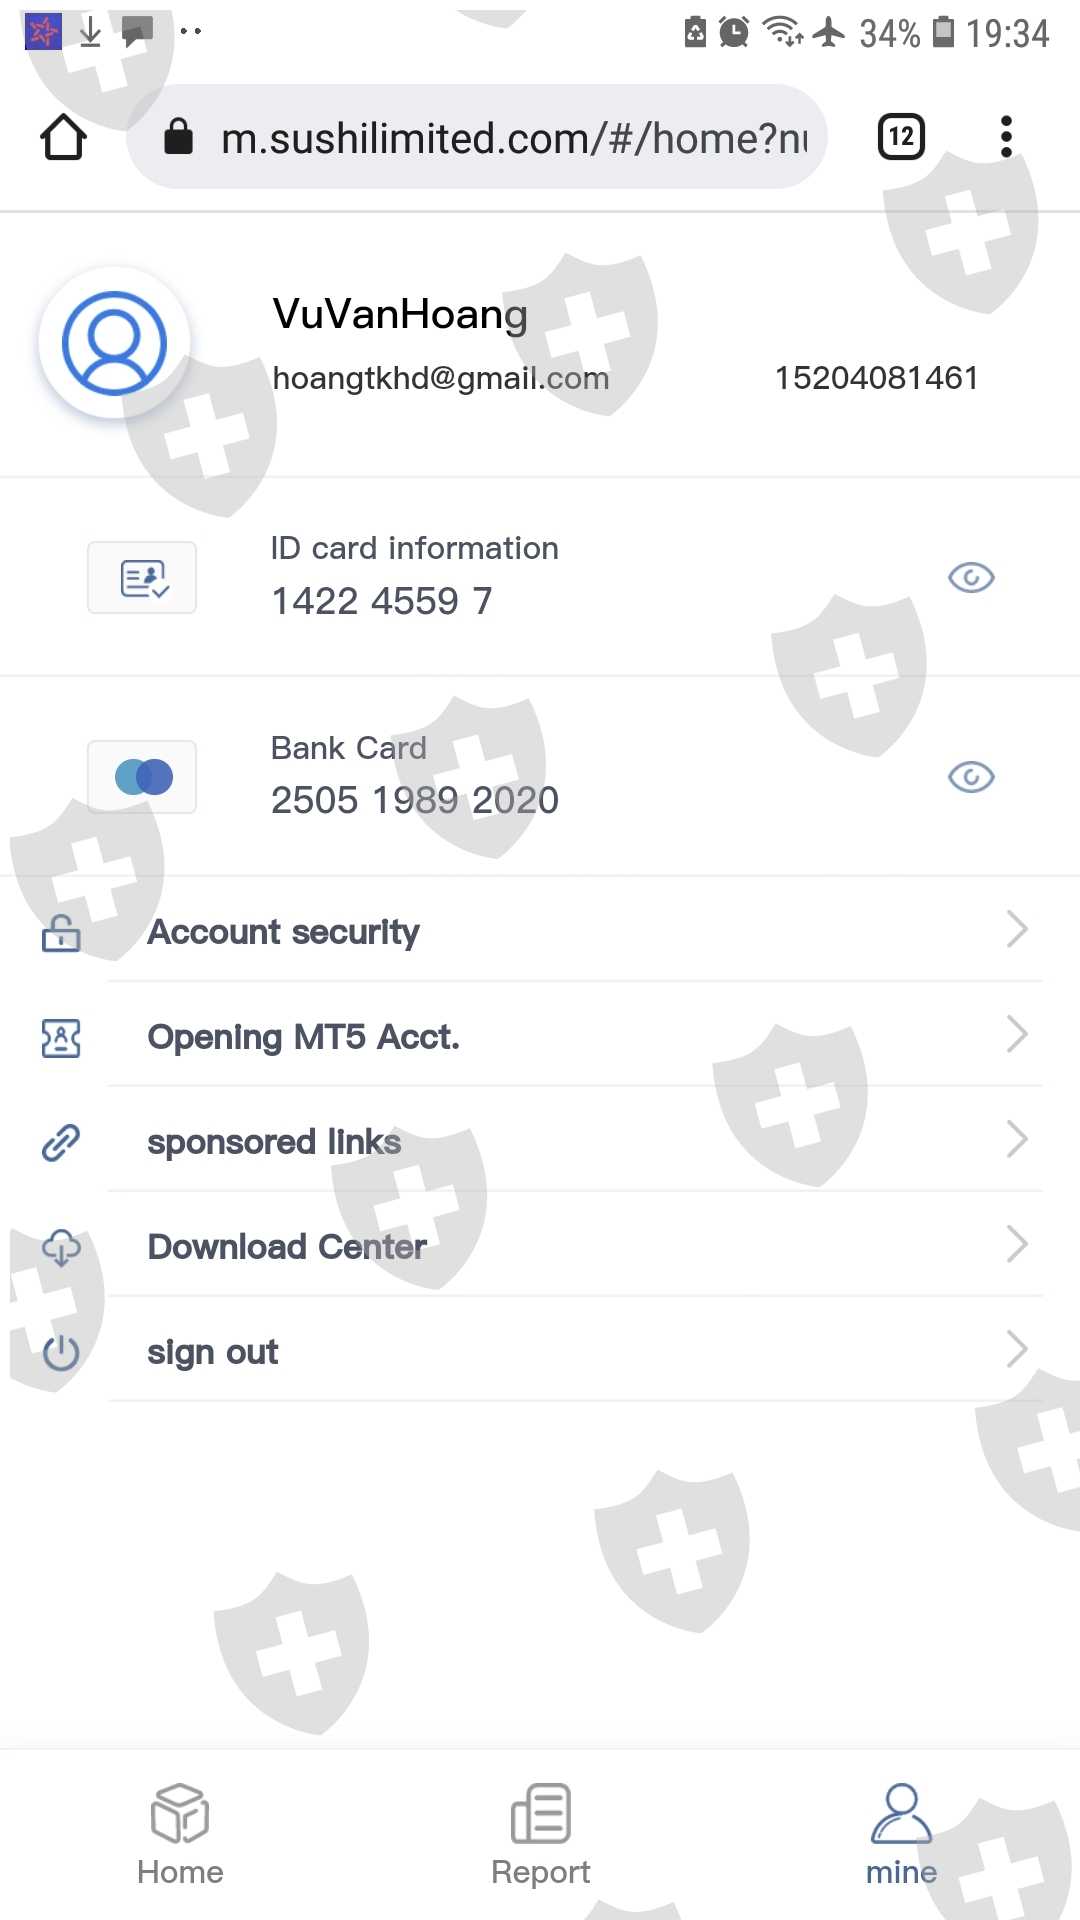The height and width of the screenshot is (1920, 1080).
Task: Switch to the Report tab
Action: click(540, 1835)
